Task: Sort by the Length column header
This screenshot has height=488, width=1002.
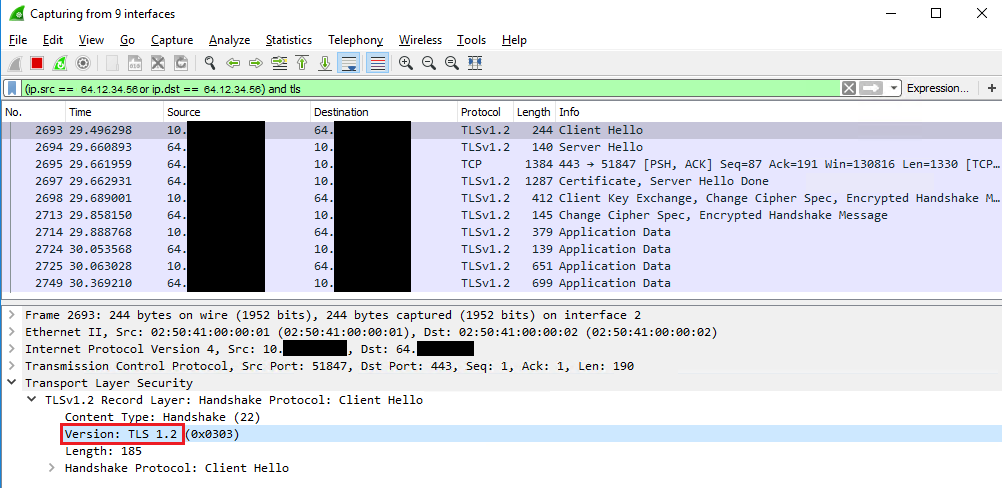Action: 534,112
